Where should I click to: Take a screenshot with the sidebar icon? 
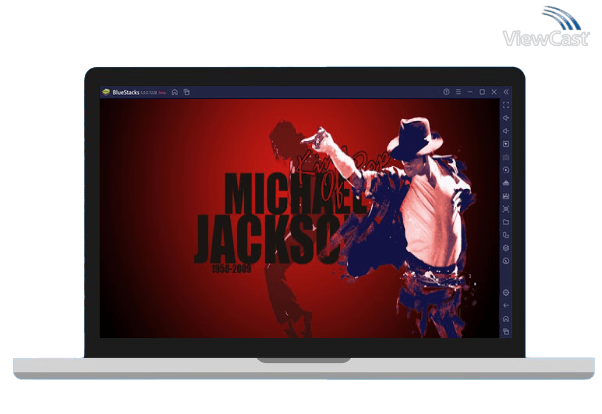click(506, 209)
